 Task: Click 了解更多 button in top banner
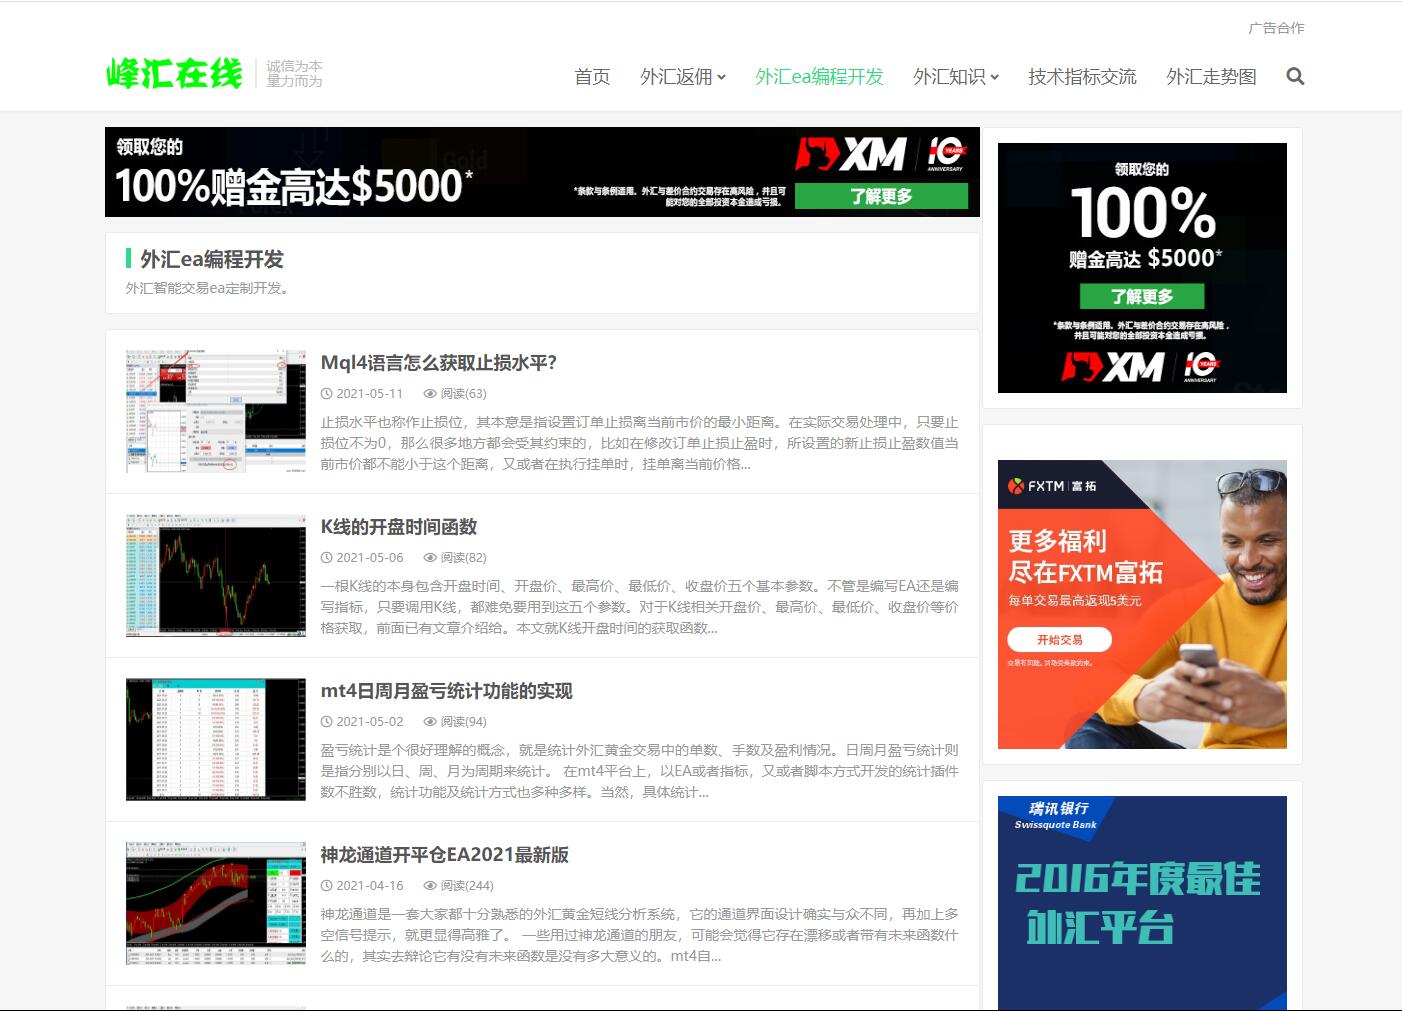coord(881,197)
